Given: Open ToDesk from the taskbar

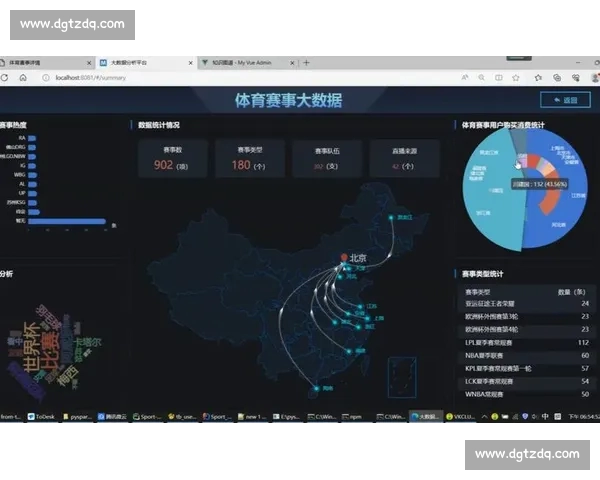Looking at the screenshot, I should pos(41,417).
